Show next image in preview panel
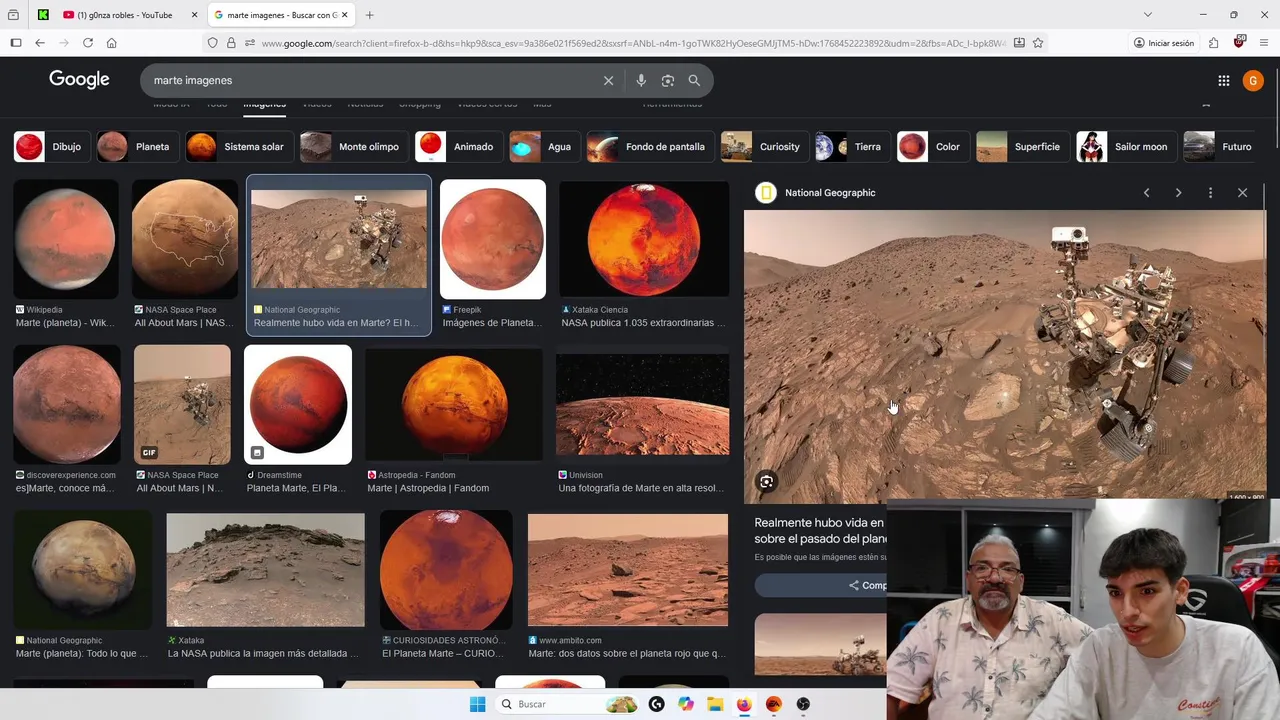This screenshot has height=720, width=1280. coord(1178,193)
